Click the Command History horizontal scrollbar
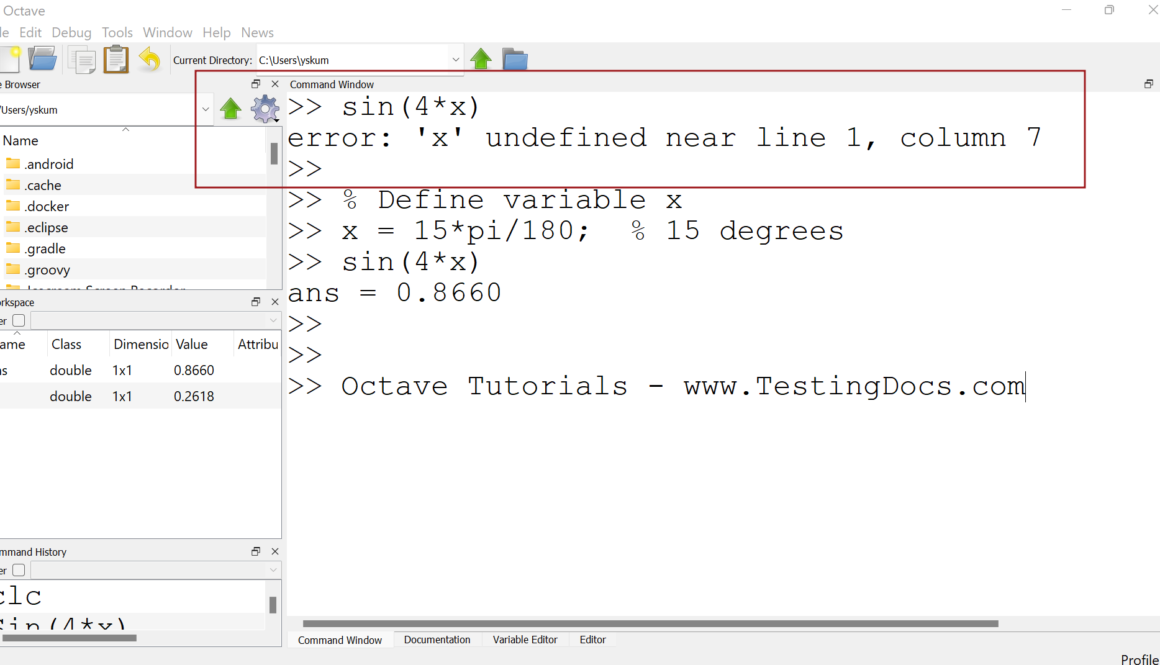 pos(70,638)
